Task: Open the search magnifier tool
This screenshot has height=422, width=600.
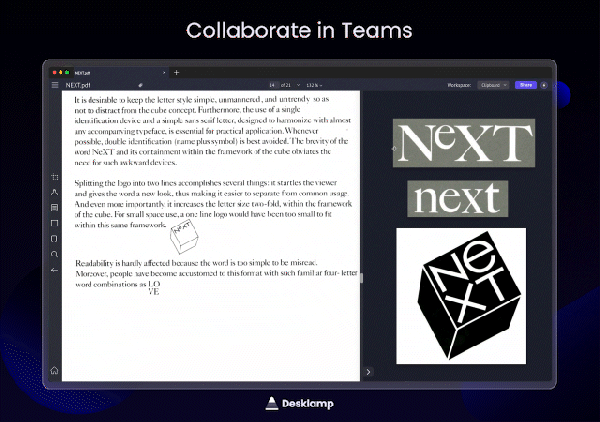Action: [x=54, y=254]
